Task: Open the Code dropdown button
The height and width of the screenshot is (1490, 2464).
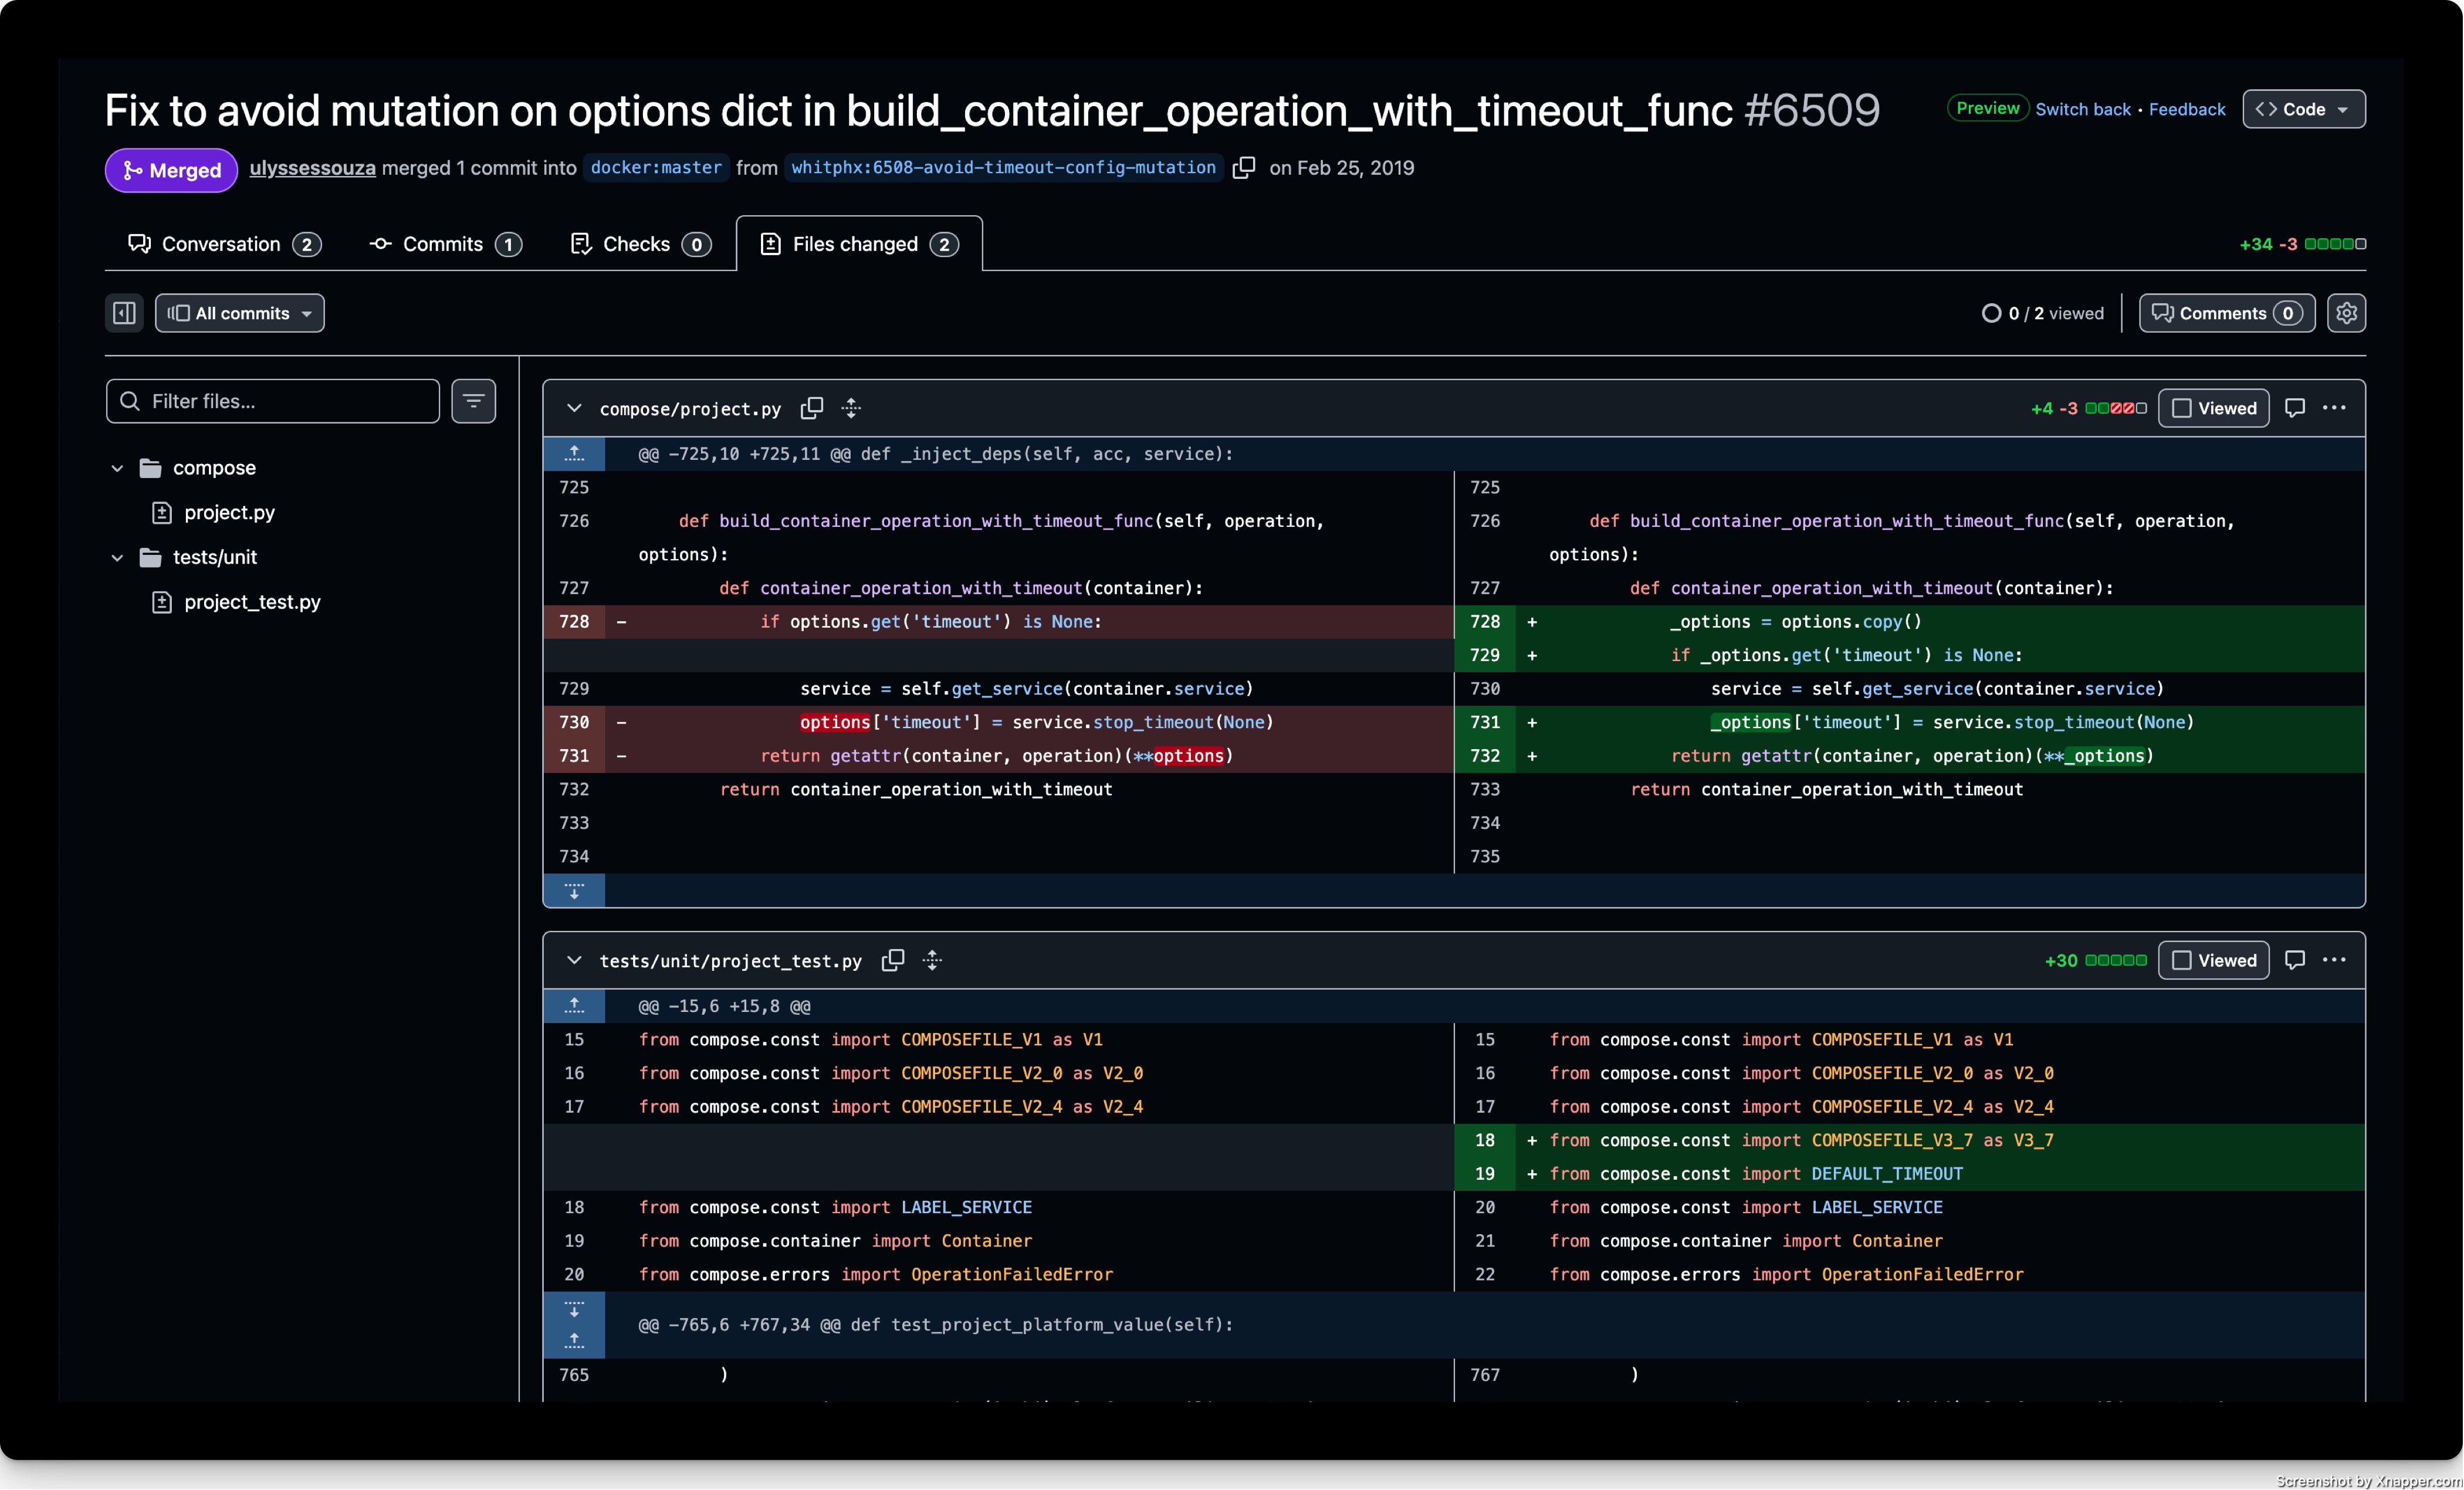Action: (x=2304, y=109)
